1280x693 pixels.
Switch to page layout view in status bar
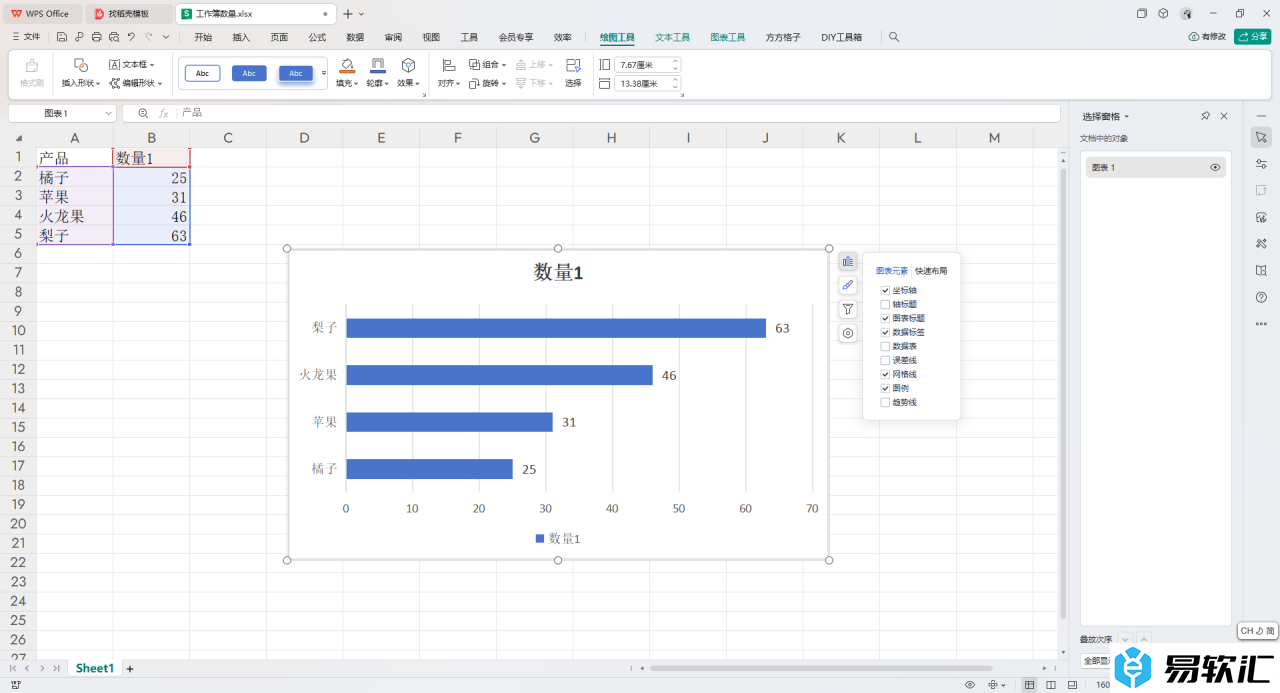1052,685
